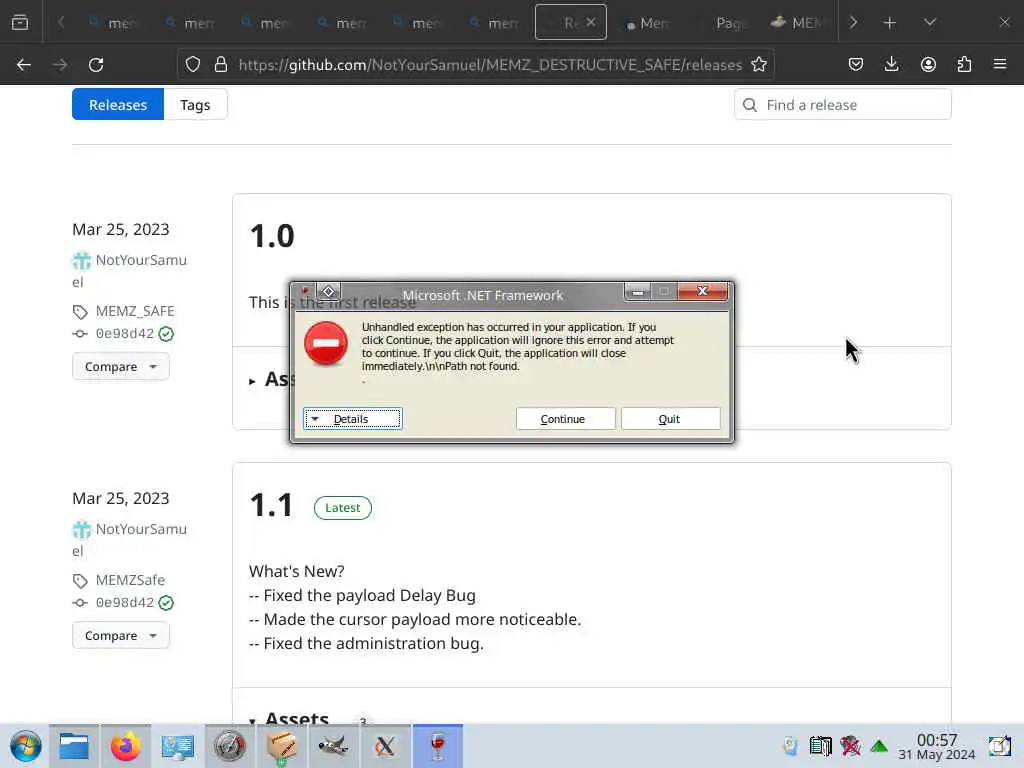The width and height of the screenshot is (1024, 768).
Task: Open the package installer box taskbar icon
Action: (281, 746)
